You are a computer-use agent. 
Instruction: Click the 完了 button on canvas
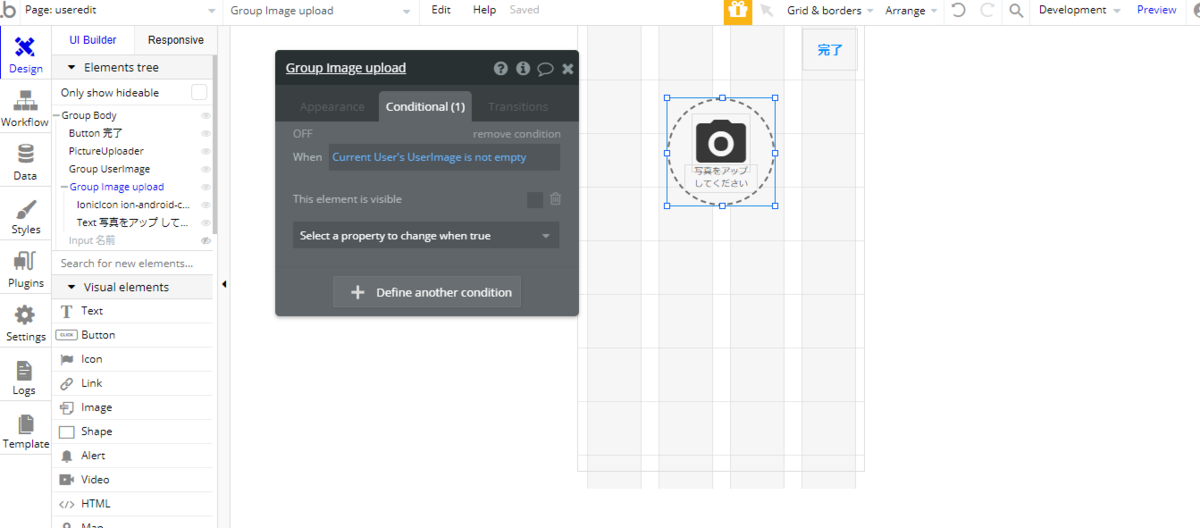pyautogui.click(x=830, y=50)
